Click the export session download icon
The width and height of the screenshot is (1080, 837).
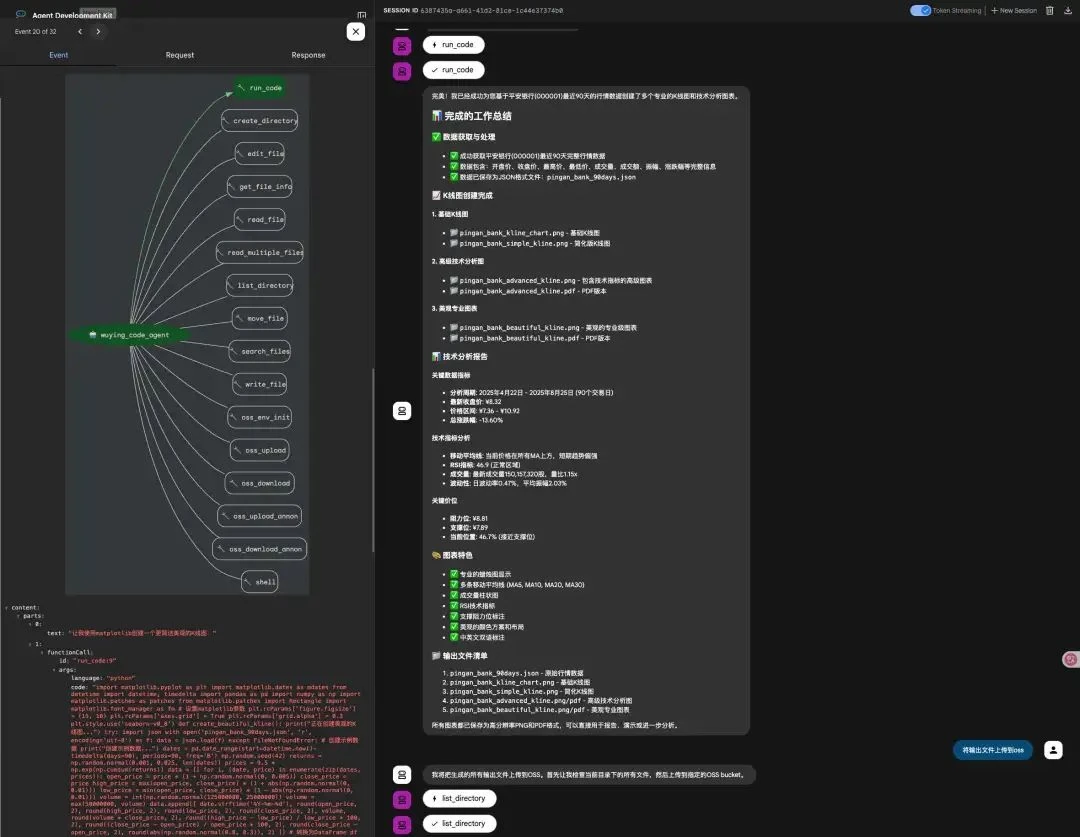click(x=1068, y=11)
